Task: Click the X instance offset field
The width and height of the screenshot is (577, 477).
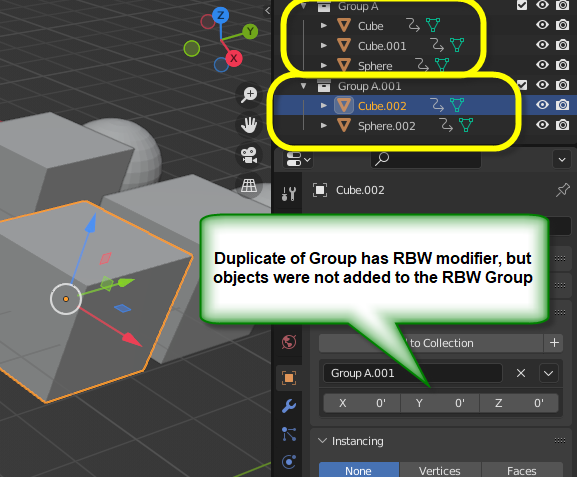Action: pyautogui.click(x=362, y=403)
